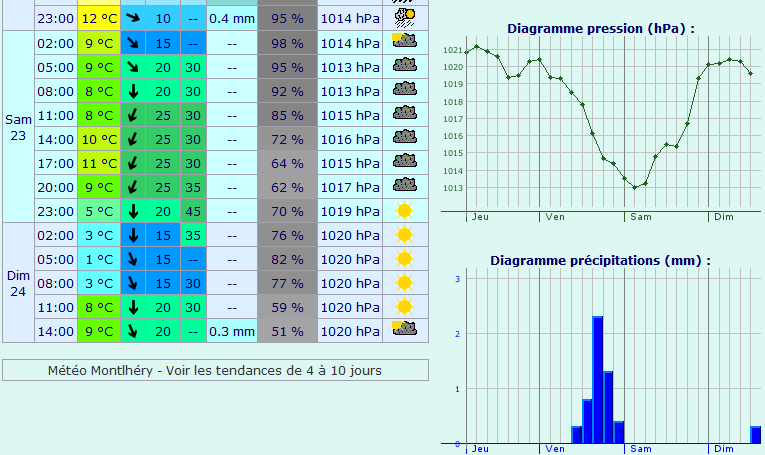This screenshot has width=765, height=455.
Task: Click the wind arrow for Saturday 17:00
Action: tap(133, 163)
